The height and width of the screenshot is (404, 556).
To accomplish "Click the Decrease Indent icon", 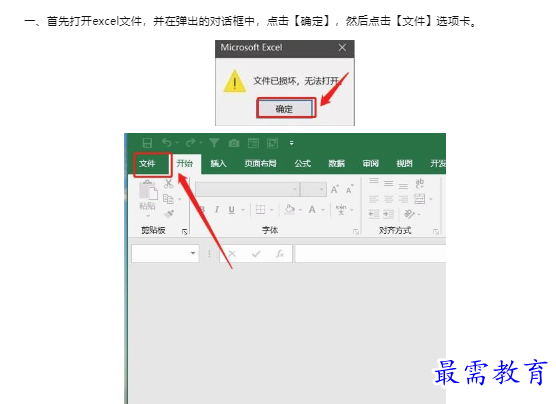I will pyautogui.click(x=374, y=214).
